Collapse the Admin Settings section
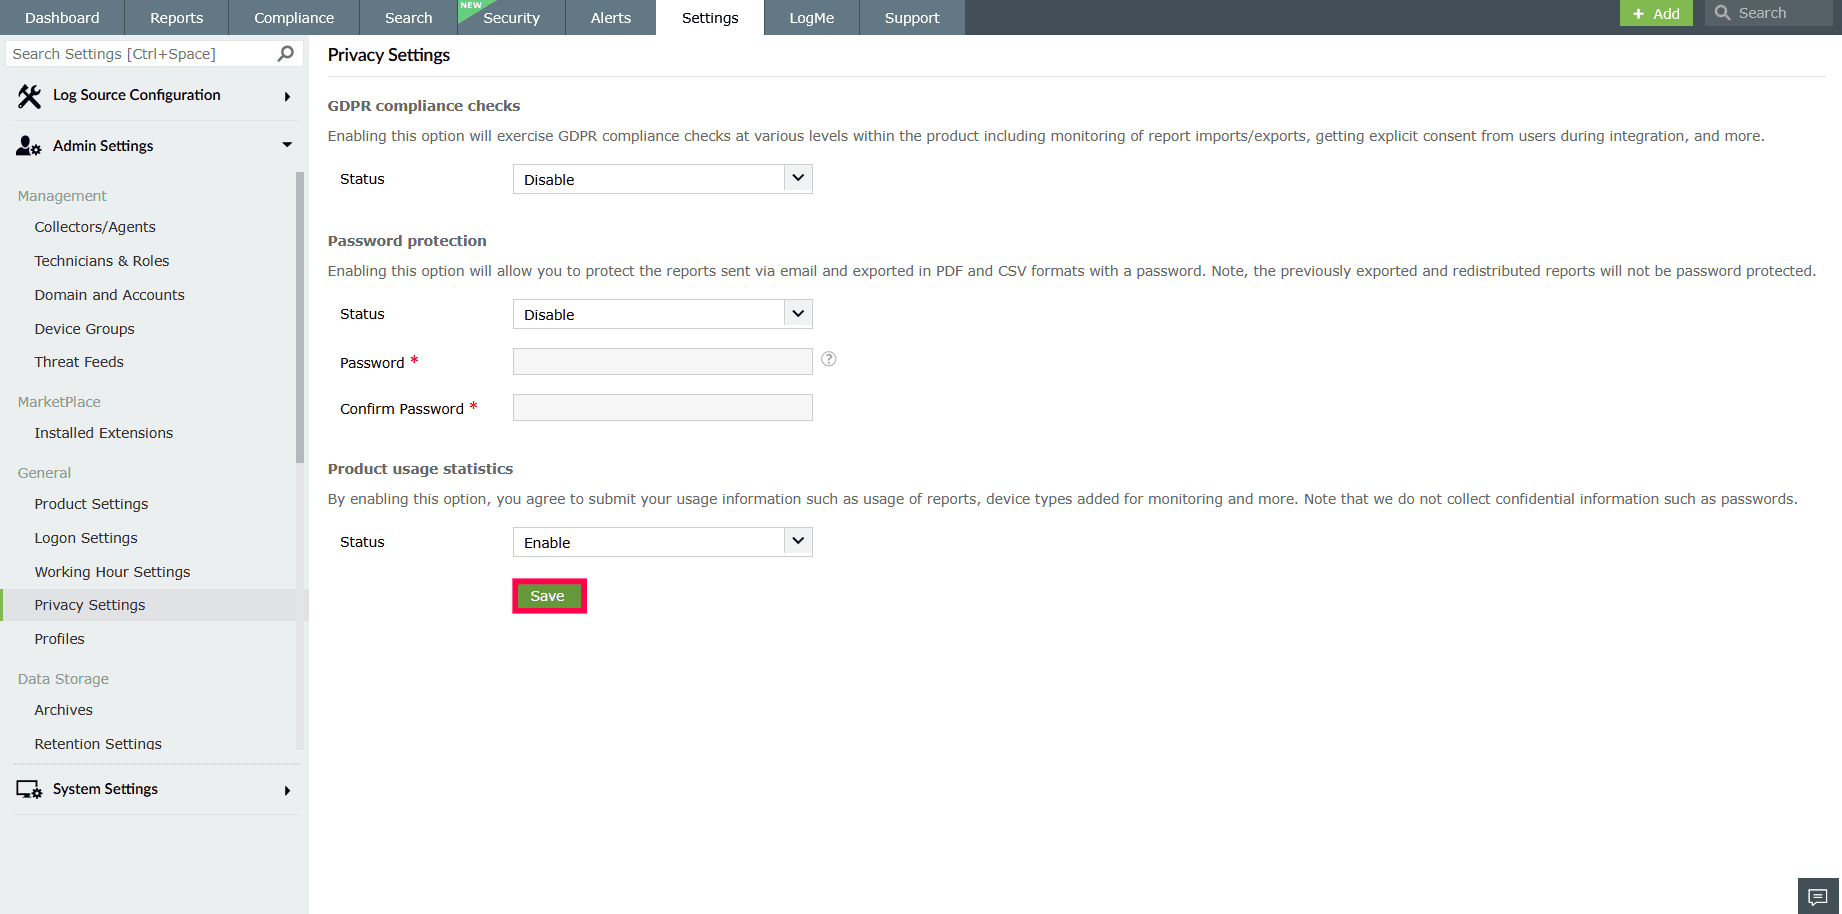Image resolution: width=1842 pixels, height=914 pixels. tap(287, 145)
